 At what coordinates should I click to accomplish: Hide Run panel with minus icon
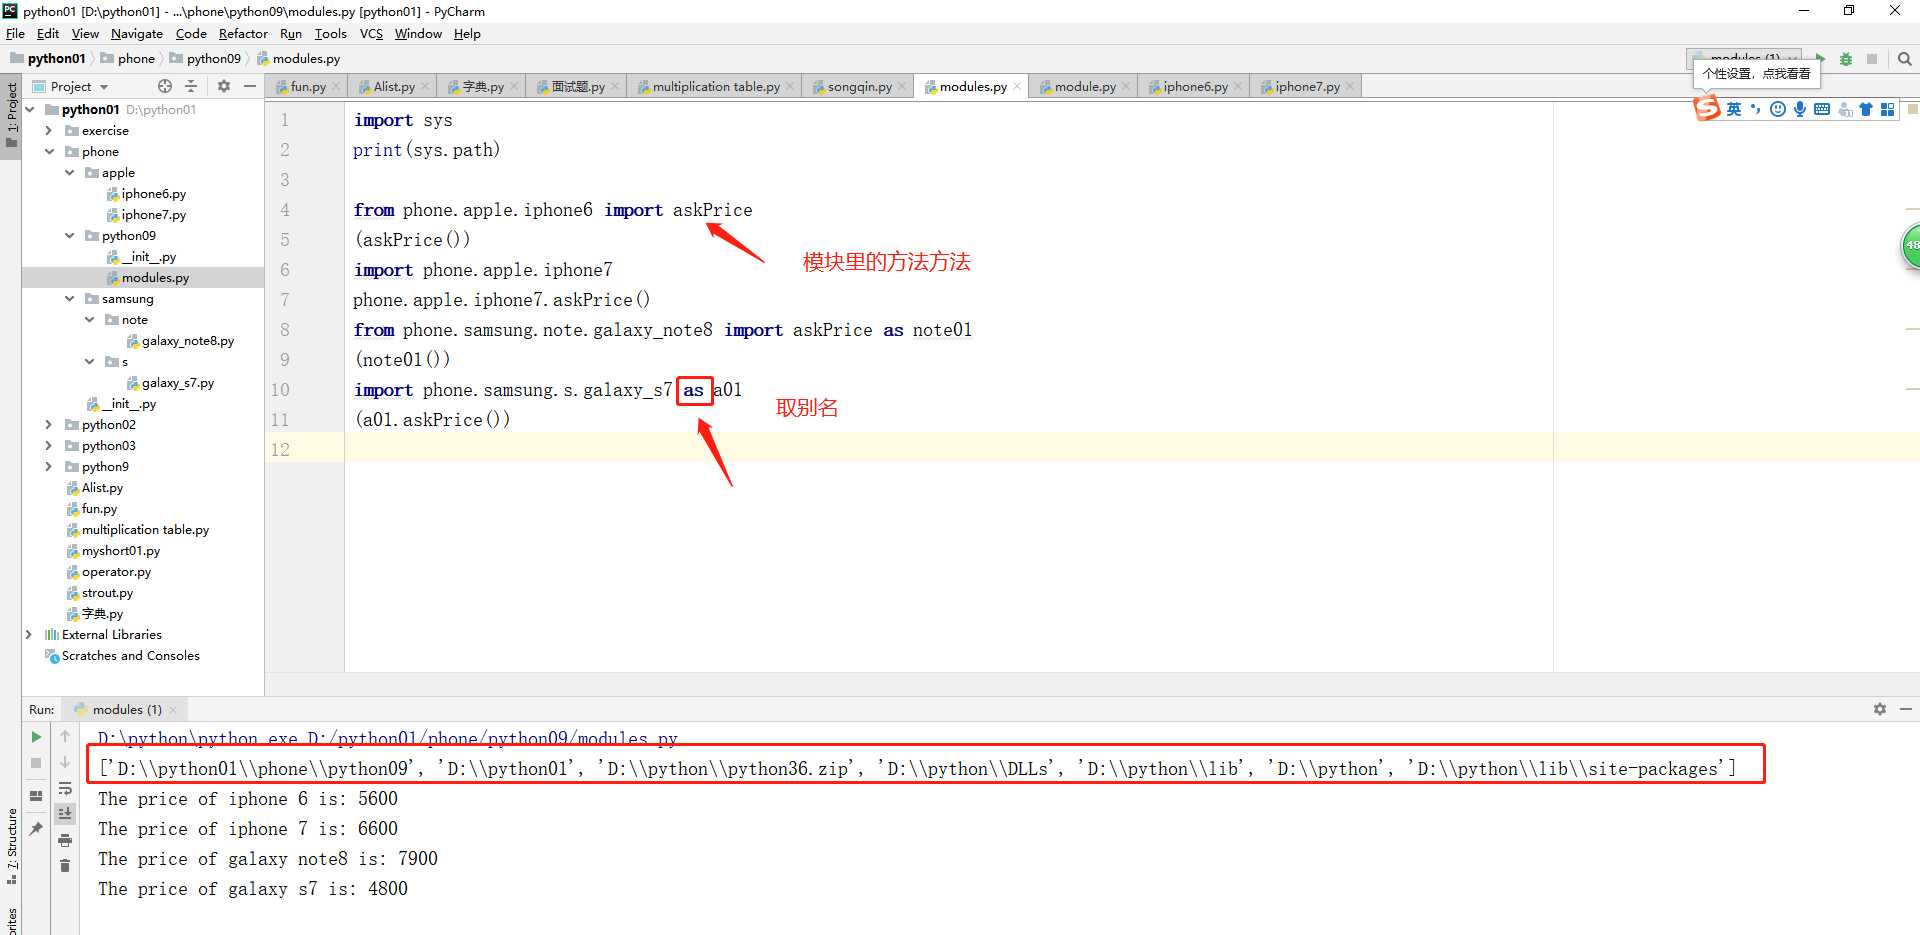(x=1906, y=709)
